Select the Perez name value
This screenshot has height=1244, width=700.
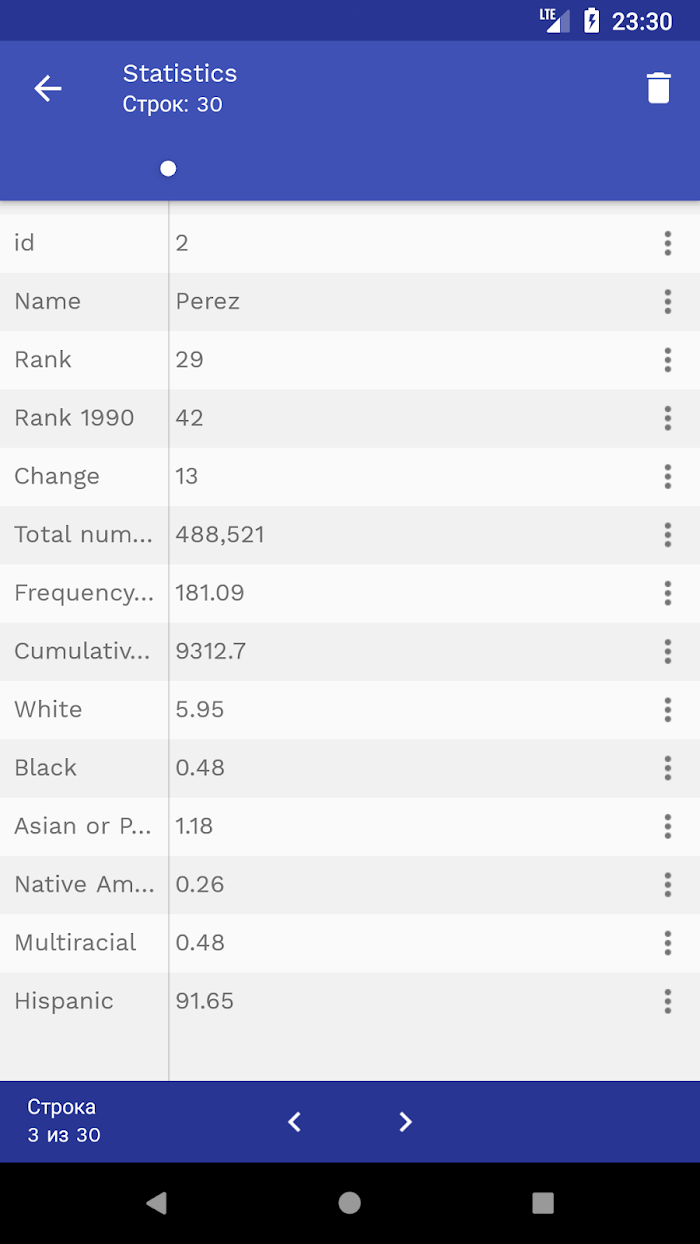208,301
